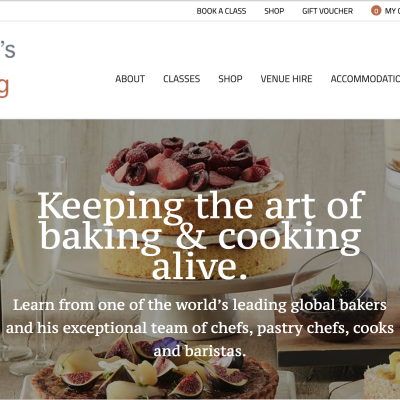Click the grey logo text ending in 's
The image size is (400, 400).
point(7,50)
